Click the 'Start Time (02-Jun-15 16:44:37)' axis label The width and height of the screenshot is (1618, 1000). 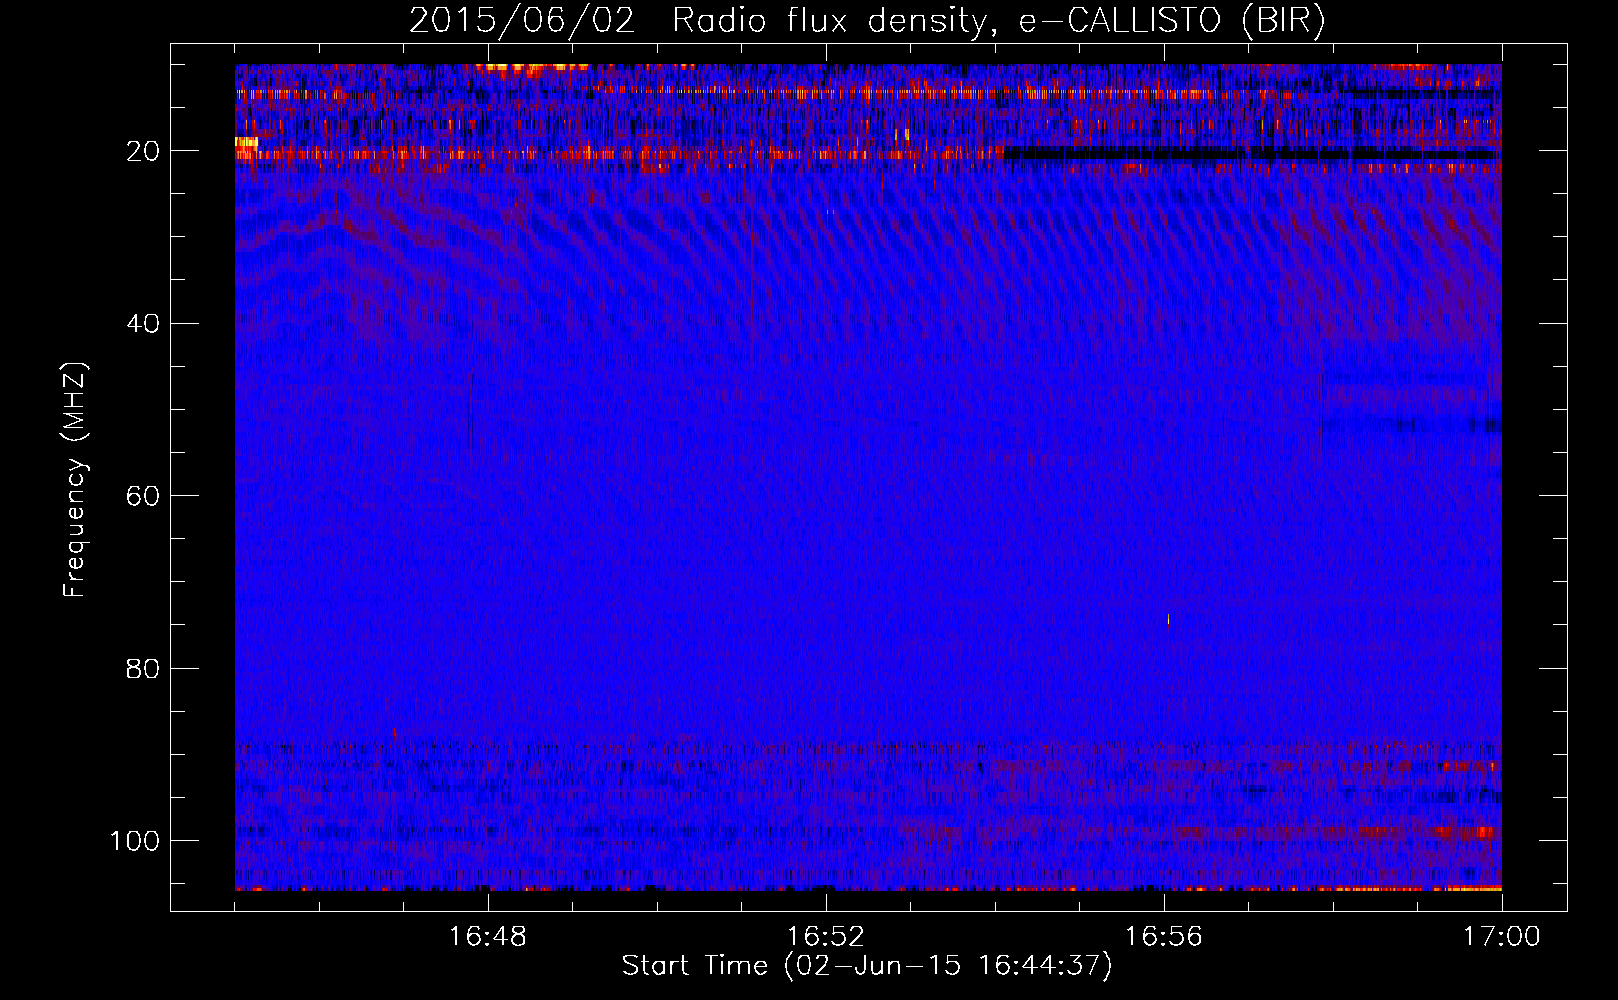(867, 966)
